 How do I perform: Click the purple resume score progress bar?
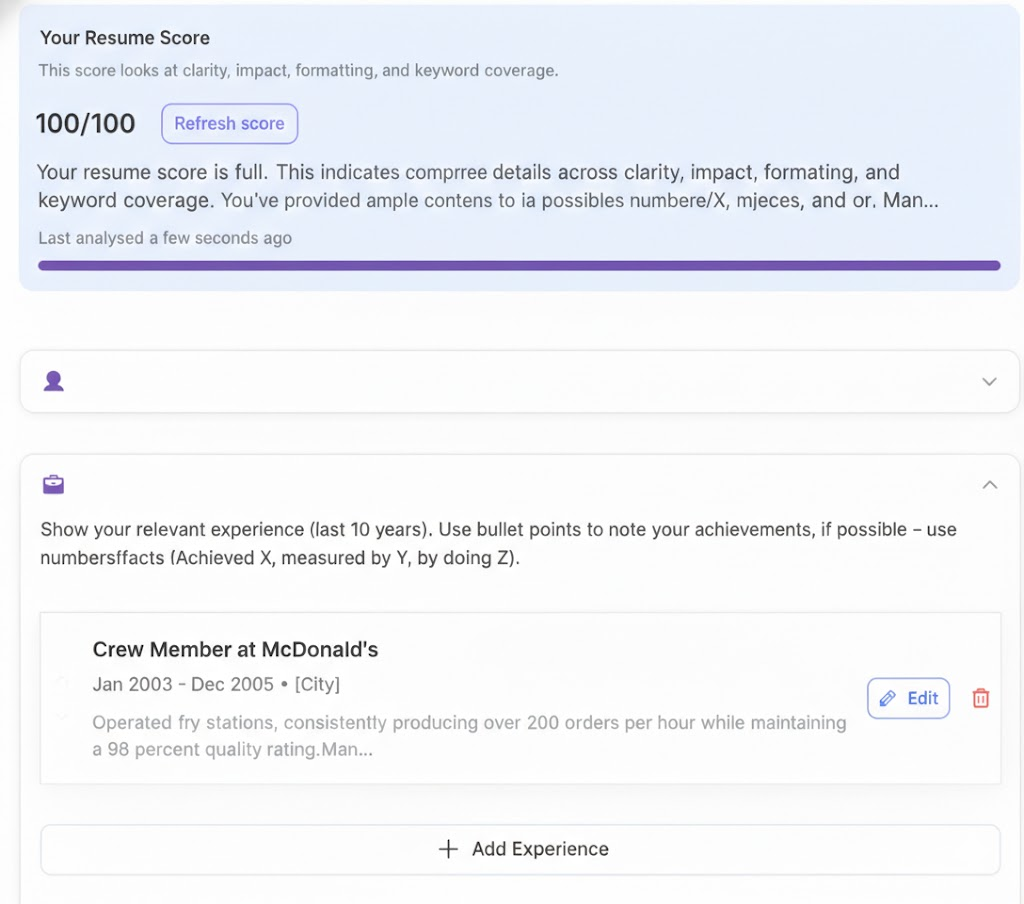[x=519, y=264]
